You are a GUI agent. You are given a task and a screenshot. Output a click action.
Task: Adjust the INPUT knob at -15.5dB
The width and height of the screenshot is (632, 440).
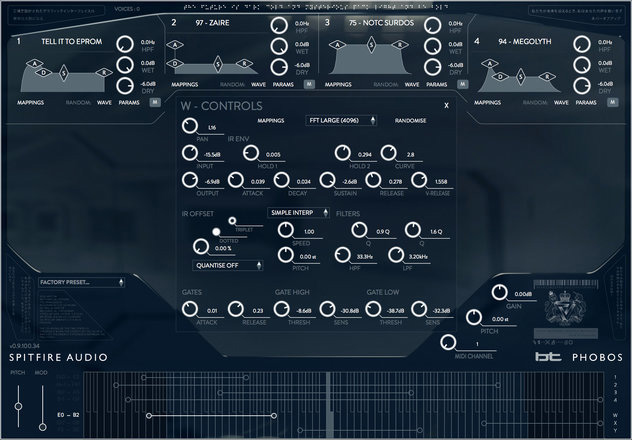(x=189, y=153)
